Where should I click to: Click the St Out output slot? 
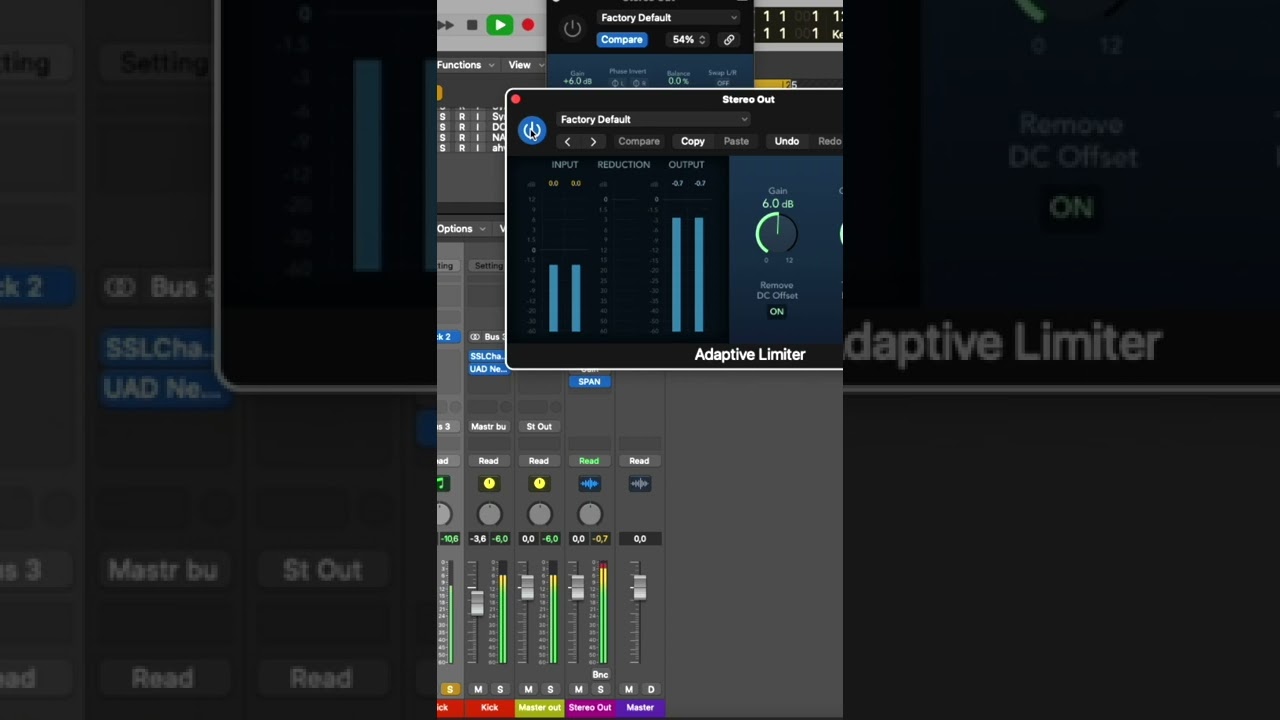click(x=539, y=427)
